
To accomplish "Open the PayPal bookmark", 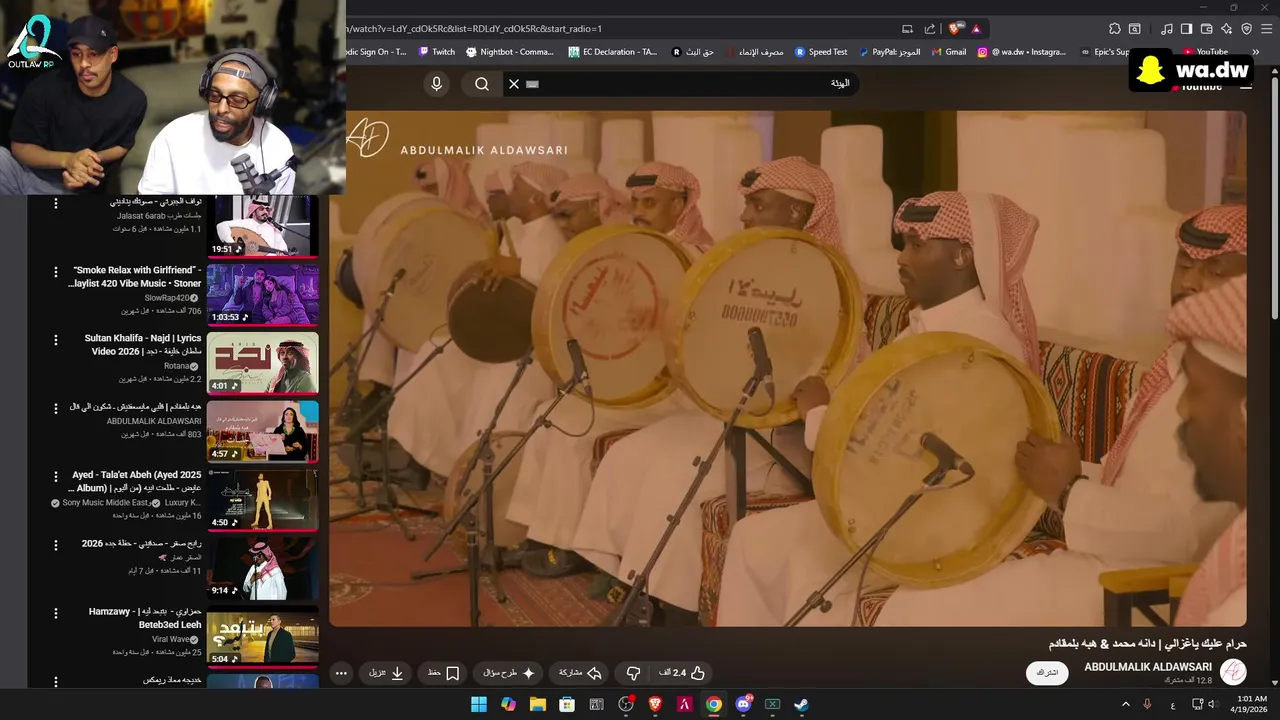I will [889, 52].
